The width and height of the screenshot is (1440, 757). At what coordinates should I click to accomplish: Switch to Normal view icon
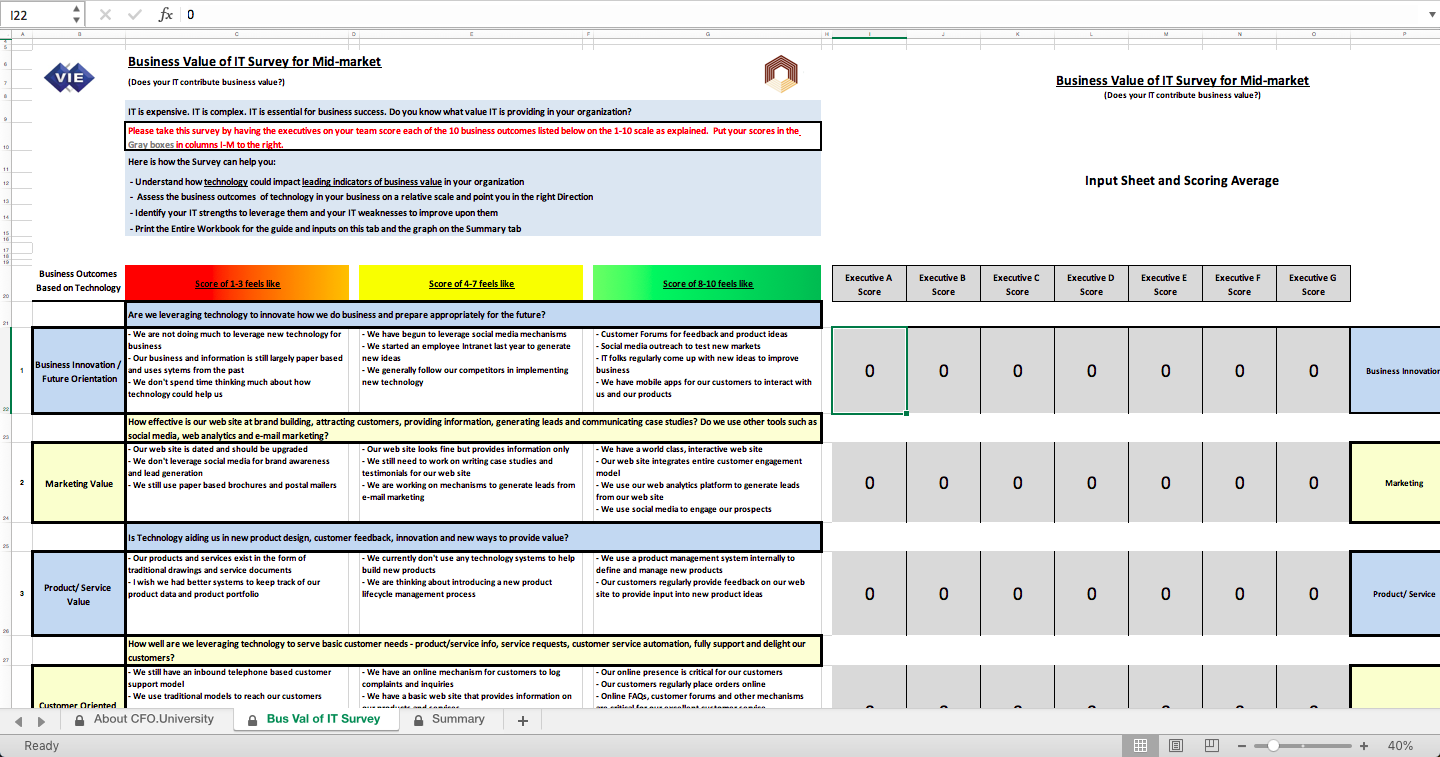1140,746
